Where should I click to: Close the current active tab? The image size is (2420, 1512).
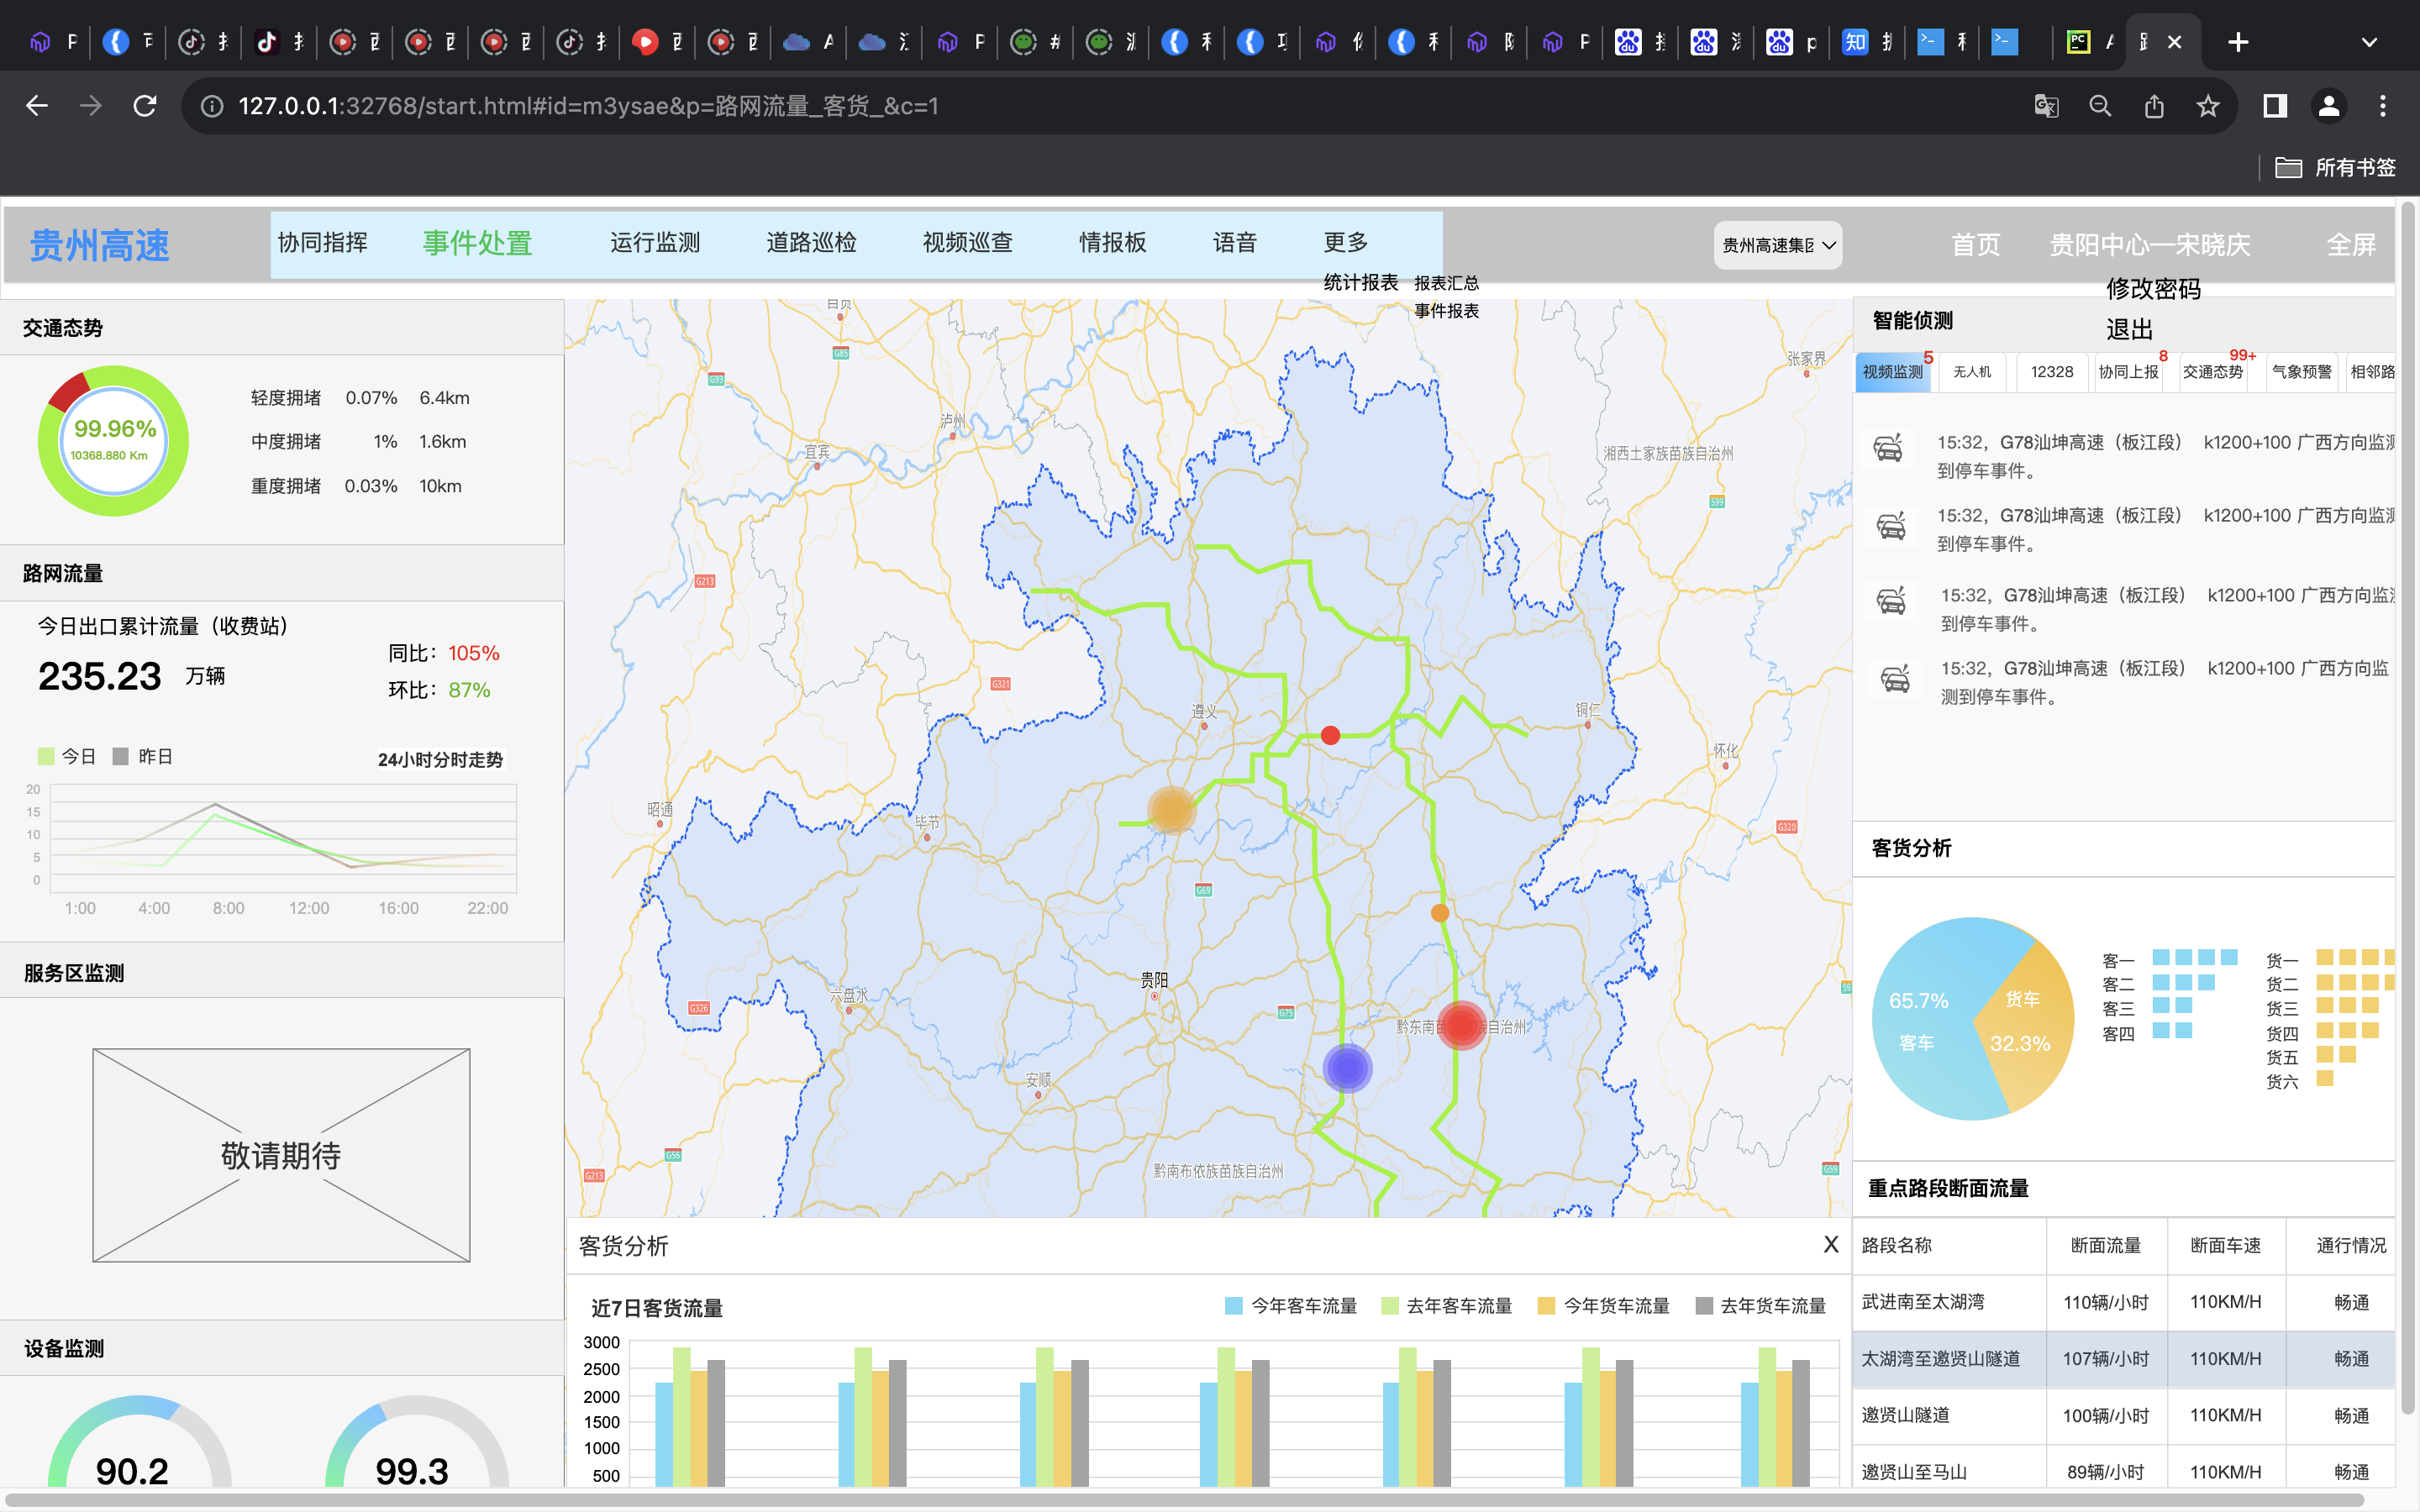(2174, 42)
